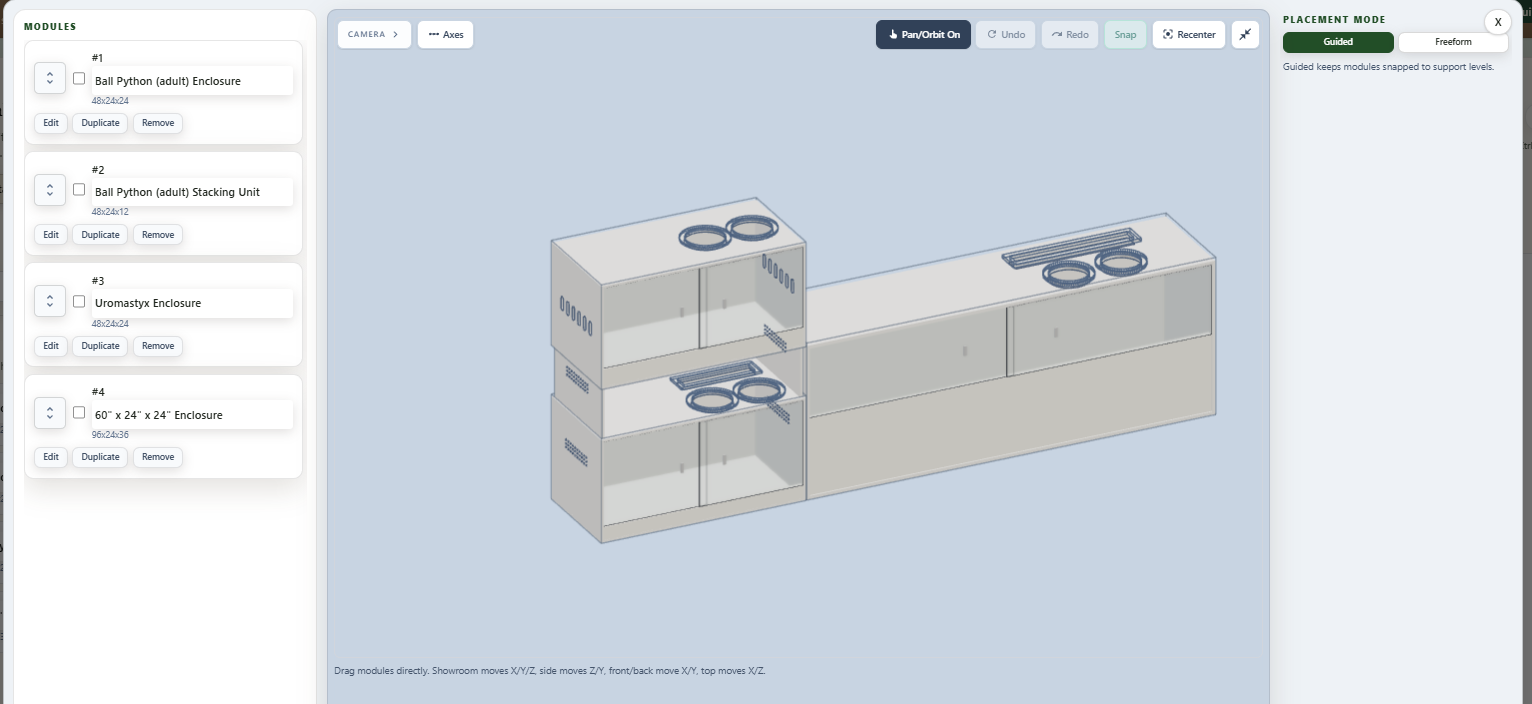Edit the Ball Python (adult) Enclosure name field
Viewport: 1532px width, 704px height.
pos(192,81)
